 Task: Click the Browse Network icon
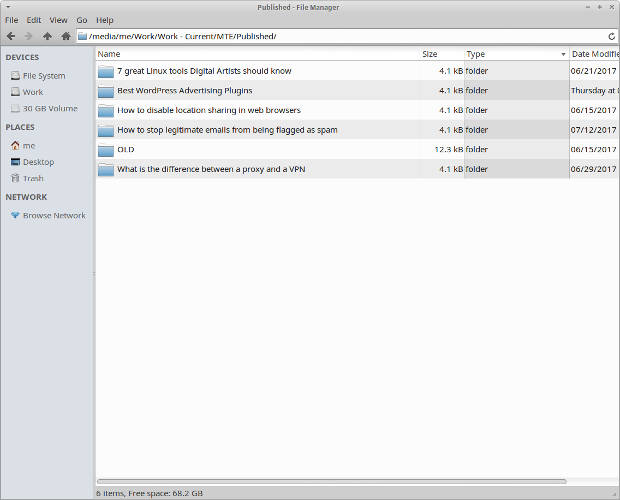[15, 215]
